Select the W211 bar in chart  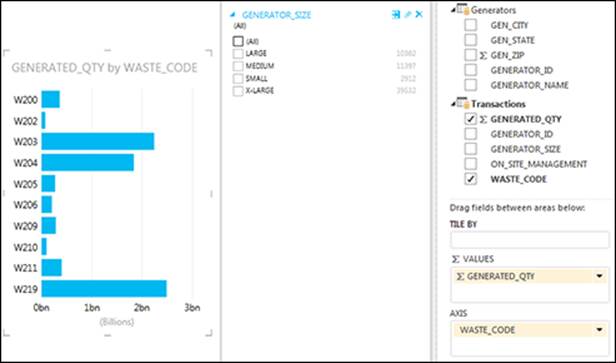pyautogui.click(x=51, y=268)
